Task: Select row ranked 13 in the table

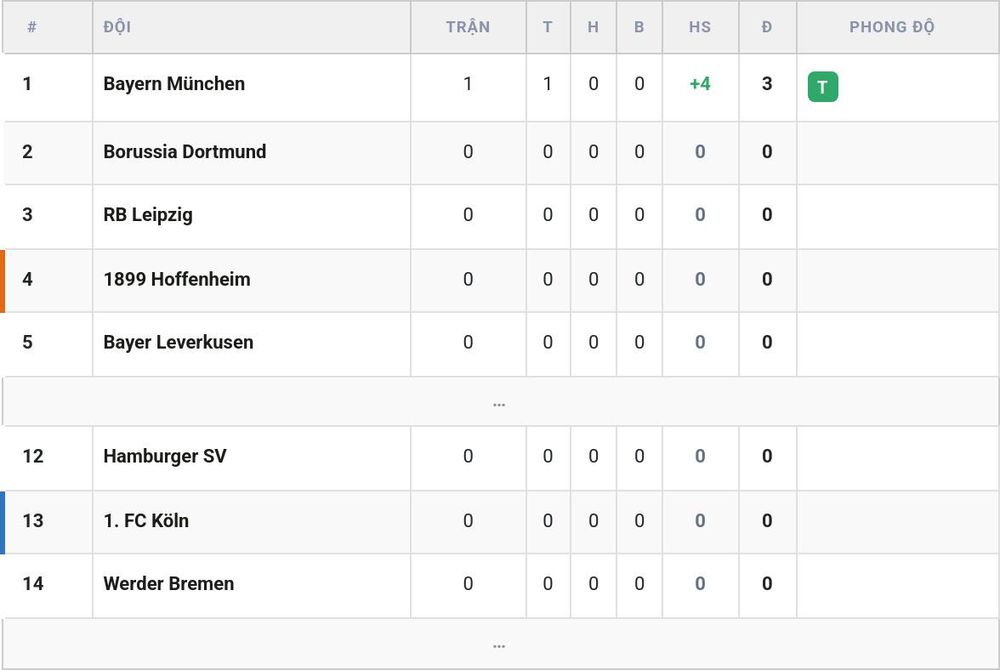Action: [x=500, y=522]
